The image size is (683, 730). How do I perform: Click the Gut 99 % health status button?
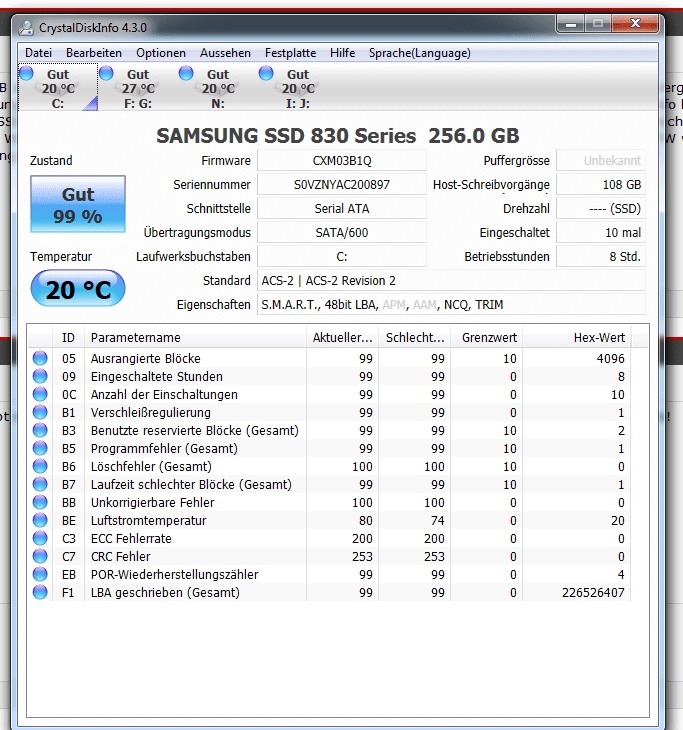(78, 204)
